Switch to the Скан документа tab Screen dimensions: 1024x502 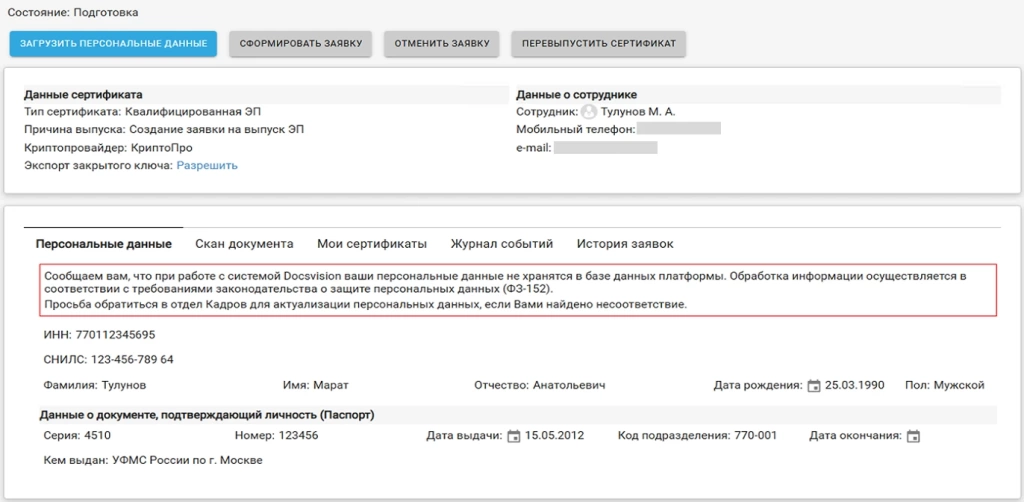click(x=244, y=243)
